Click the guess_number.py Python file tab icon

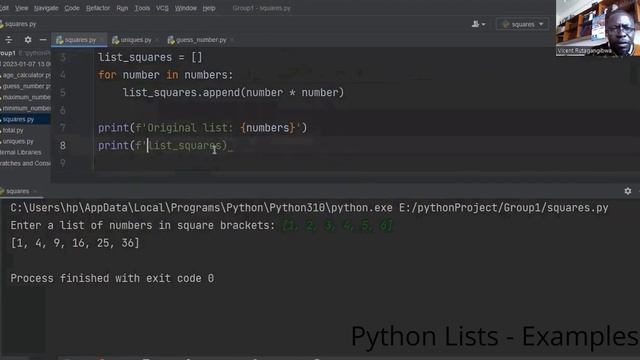point(171,40)
